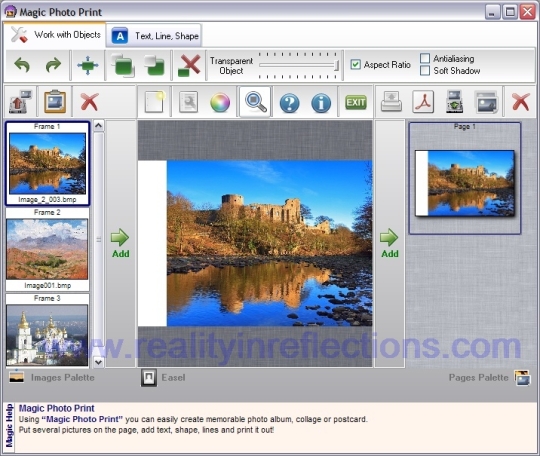Click the Images Palette sunset icon
Image resolution: width=540 pixels, height=456 pixels.
coord(17,376)
